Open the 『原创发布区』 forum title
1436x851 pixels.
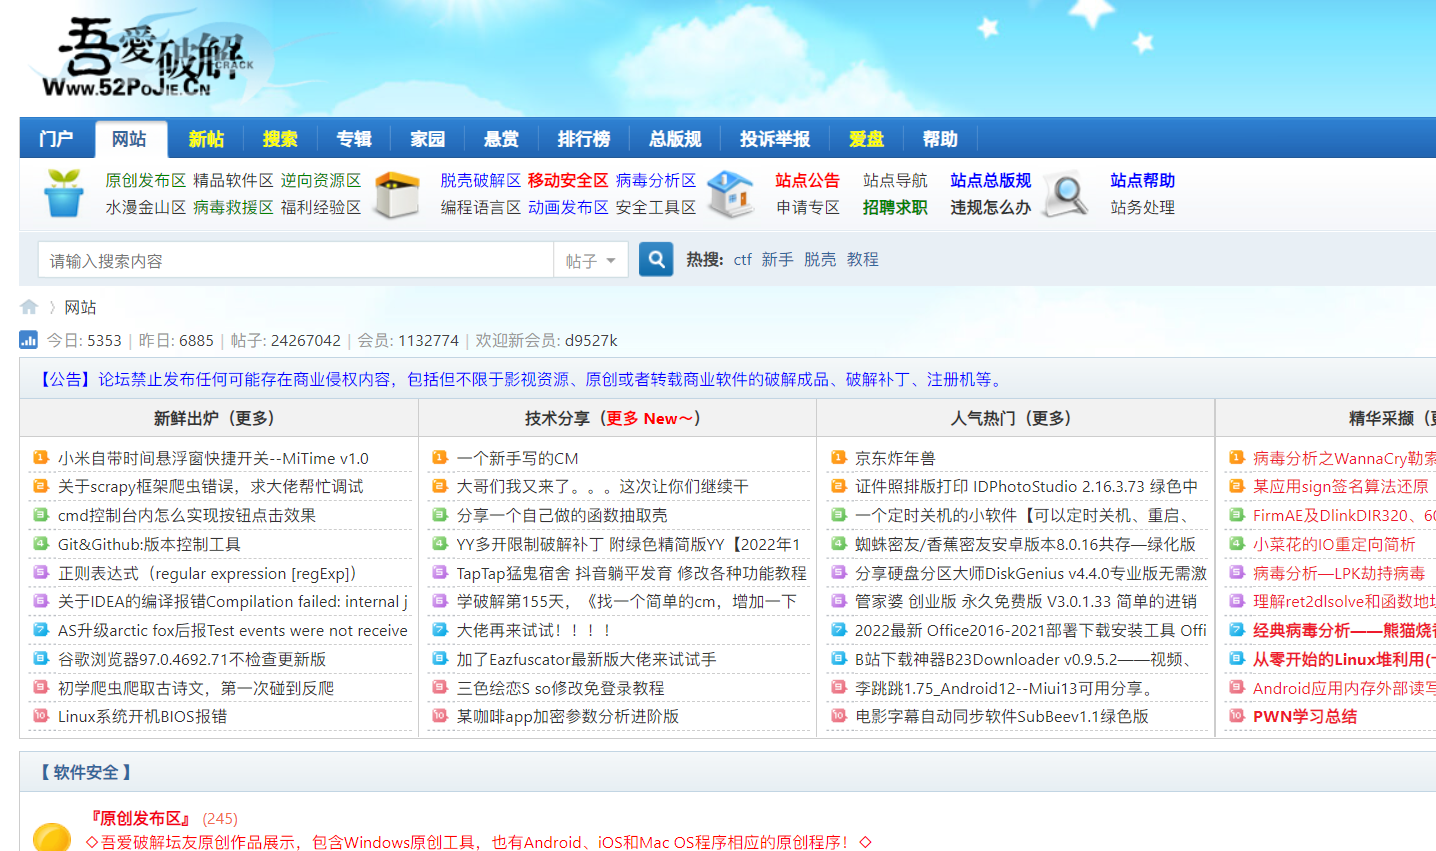140,818
